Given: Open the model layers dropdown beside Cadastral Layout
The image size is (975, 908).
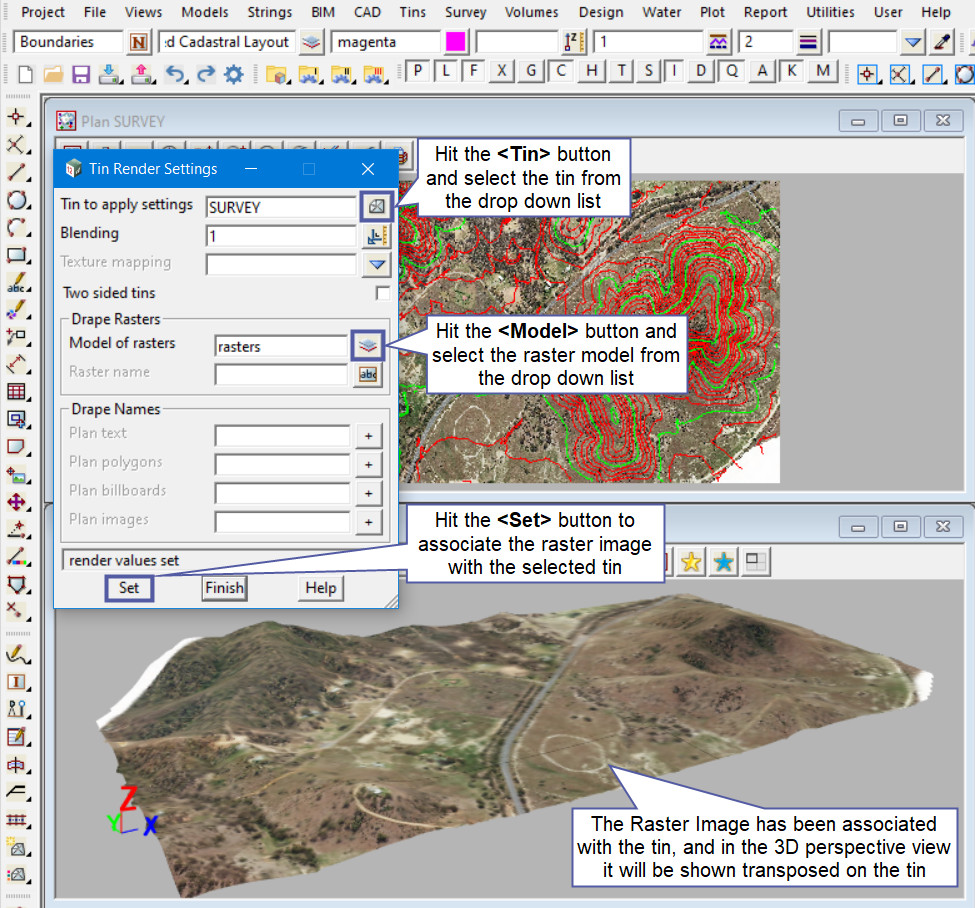Looking at the screenshot, I should tap(313, 42).
